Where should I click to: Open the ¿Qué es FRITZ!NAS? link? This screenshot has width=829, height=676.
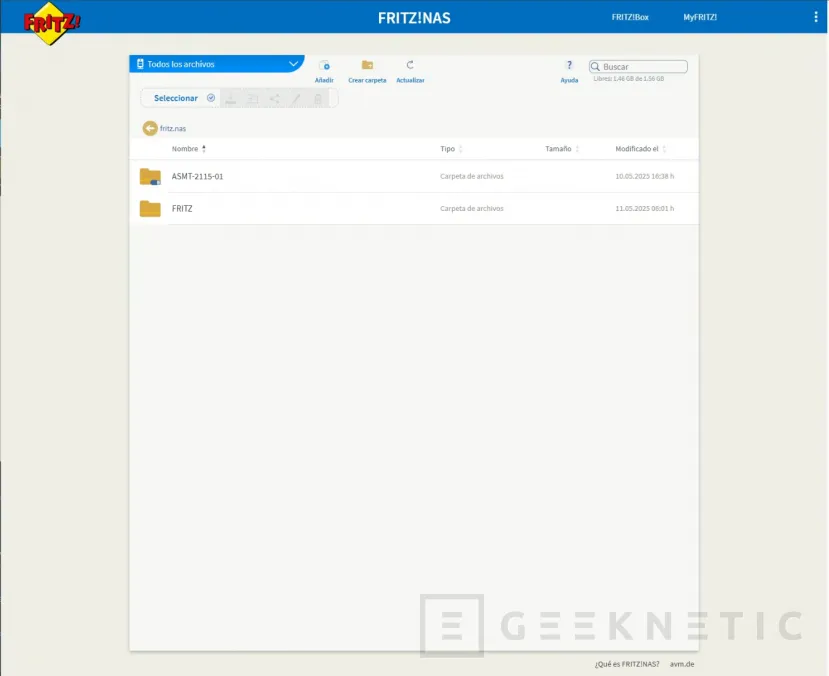[627, 664]
